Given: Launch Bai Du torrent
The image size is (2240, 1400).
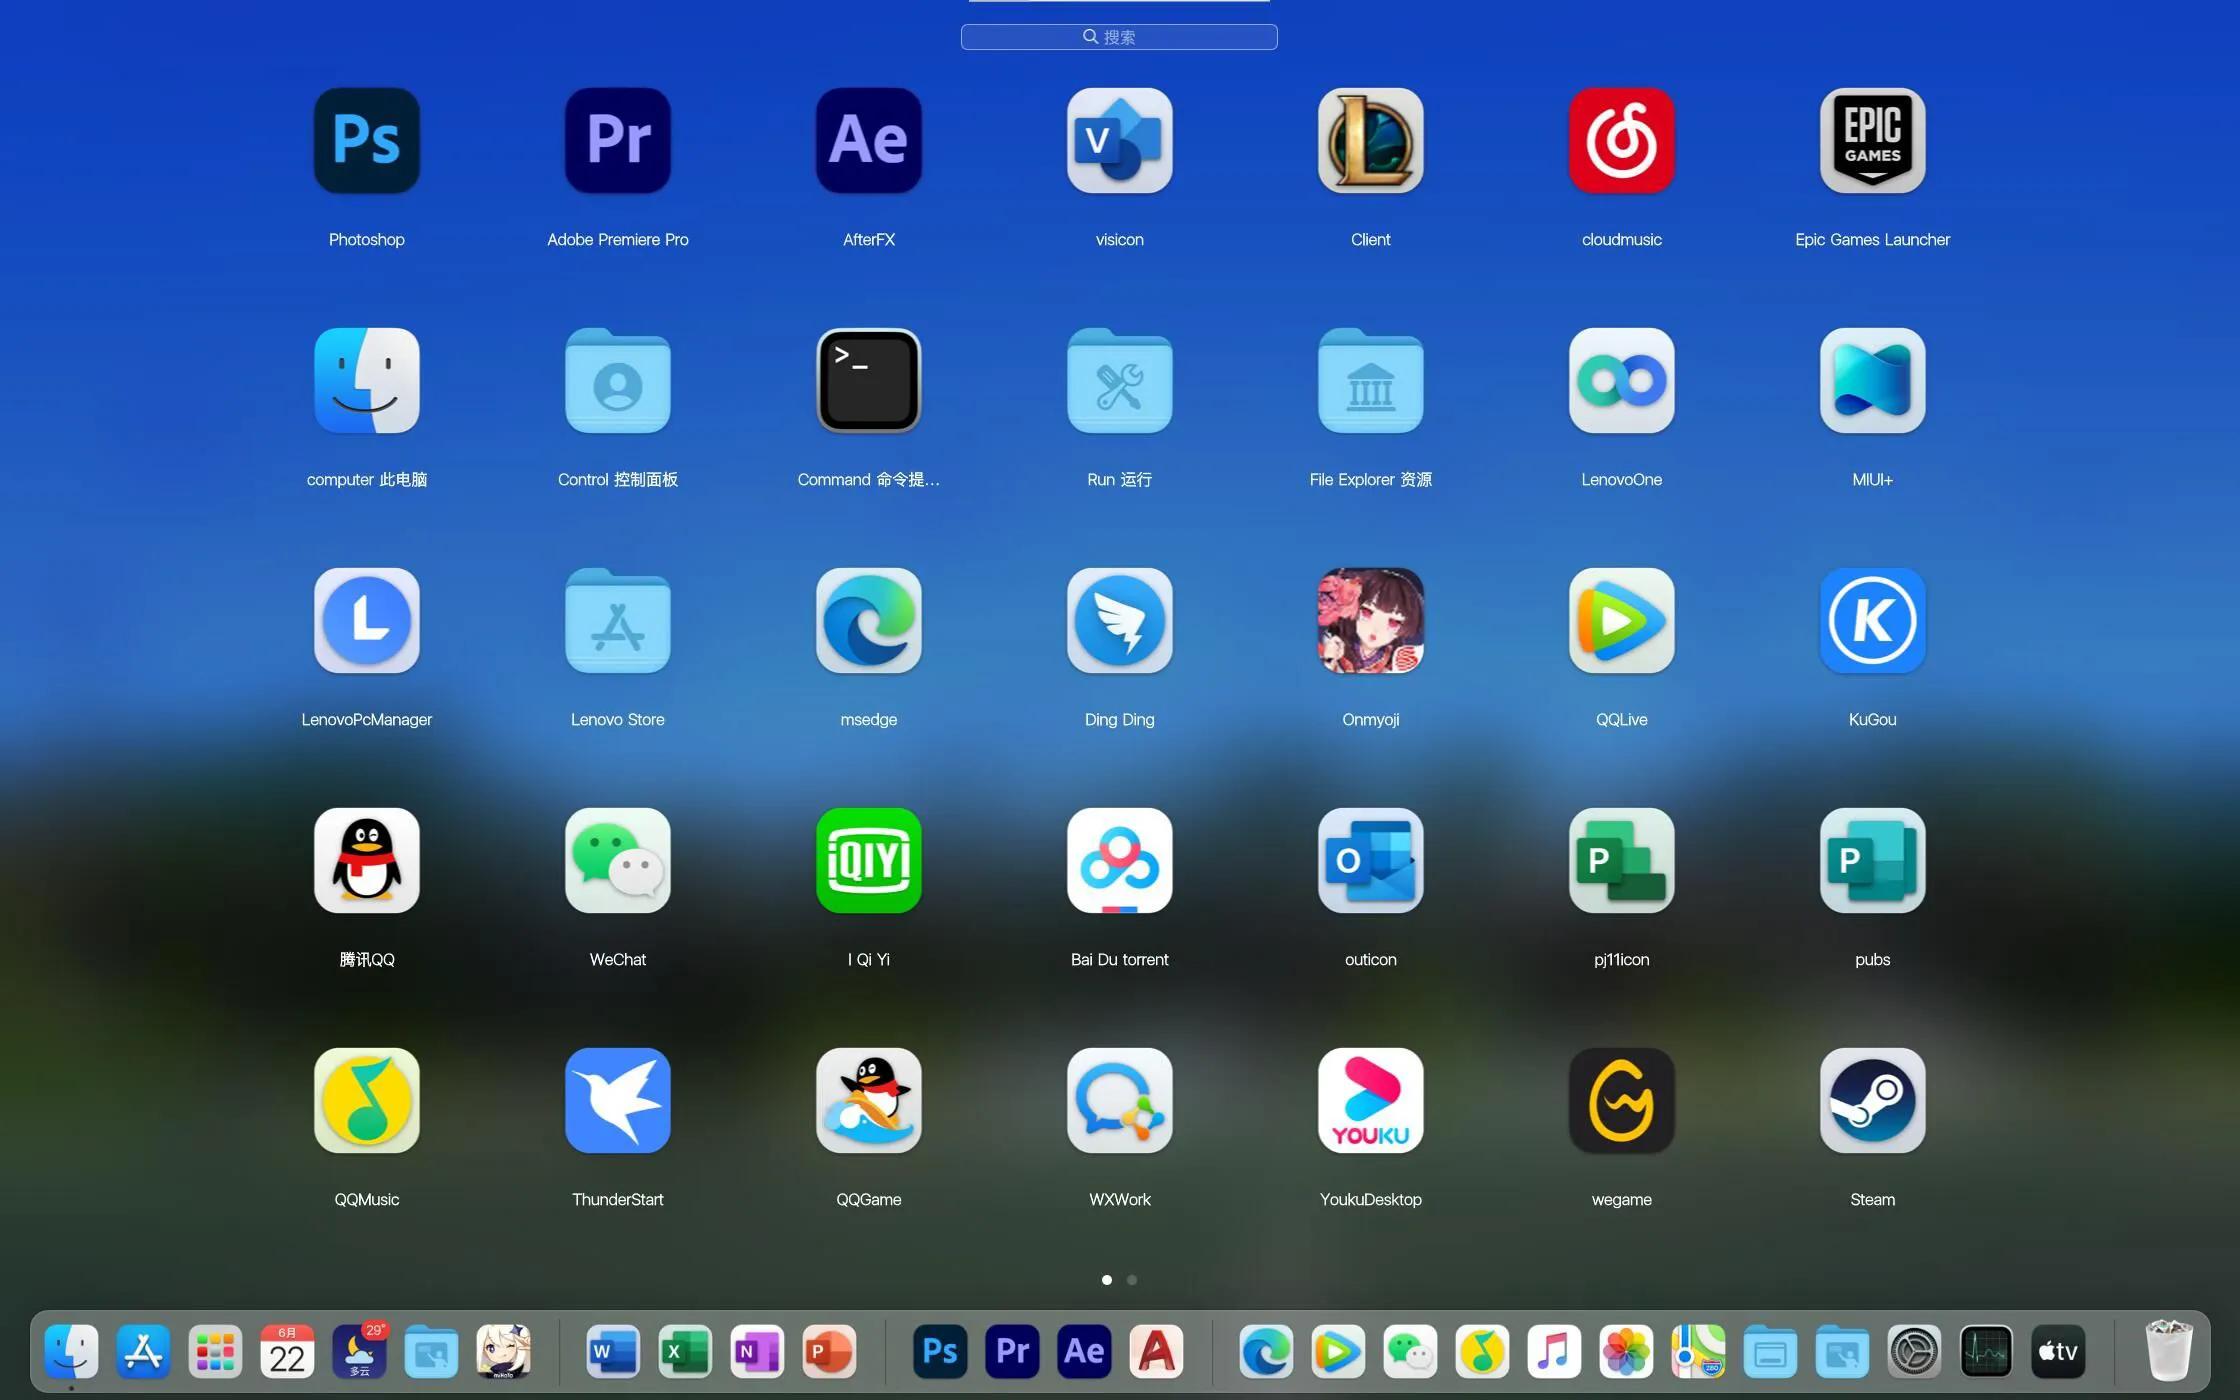Looking at the screenshot, I should tap(1119, 861).
